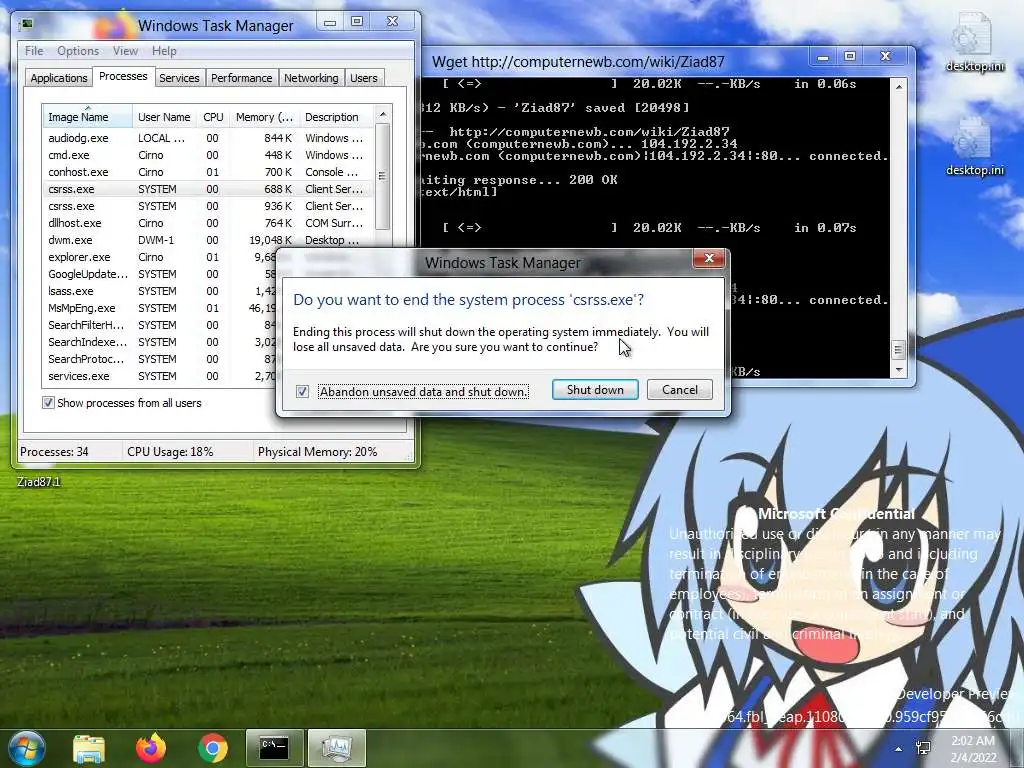Click the Wget console scroll down arrow

pos(899,370)
